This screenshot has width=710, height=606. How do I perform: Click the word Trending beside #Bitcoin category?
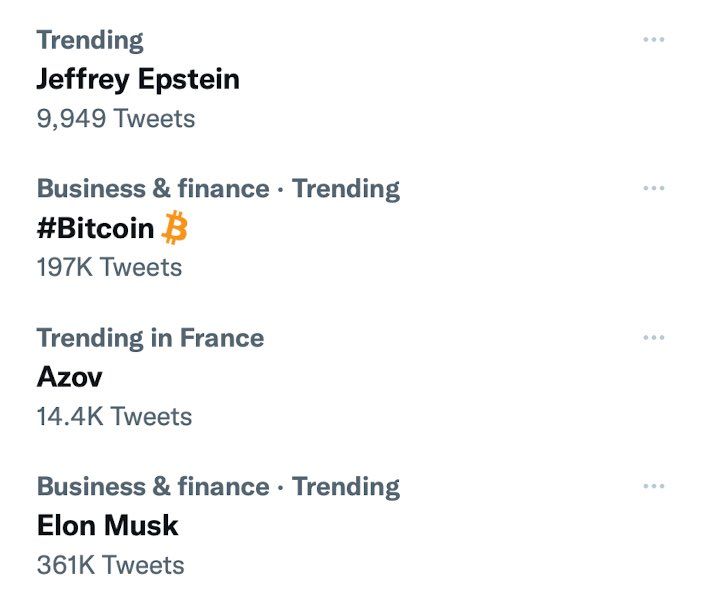click(x=346, y=189)
